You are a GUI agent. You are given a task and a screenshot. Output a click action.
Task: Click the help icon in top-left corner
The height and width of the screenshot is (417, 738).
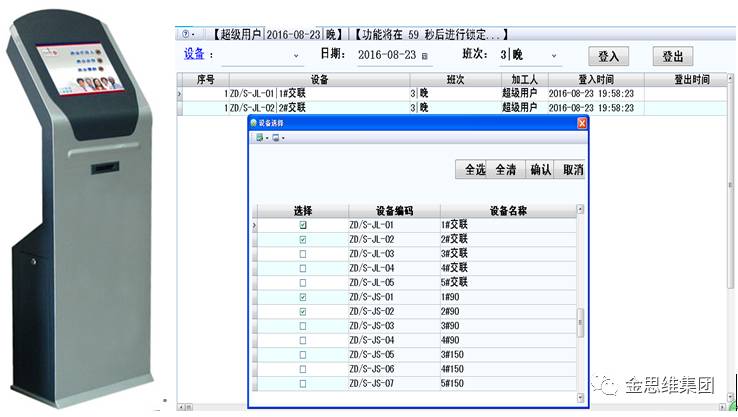(187, 34)
